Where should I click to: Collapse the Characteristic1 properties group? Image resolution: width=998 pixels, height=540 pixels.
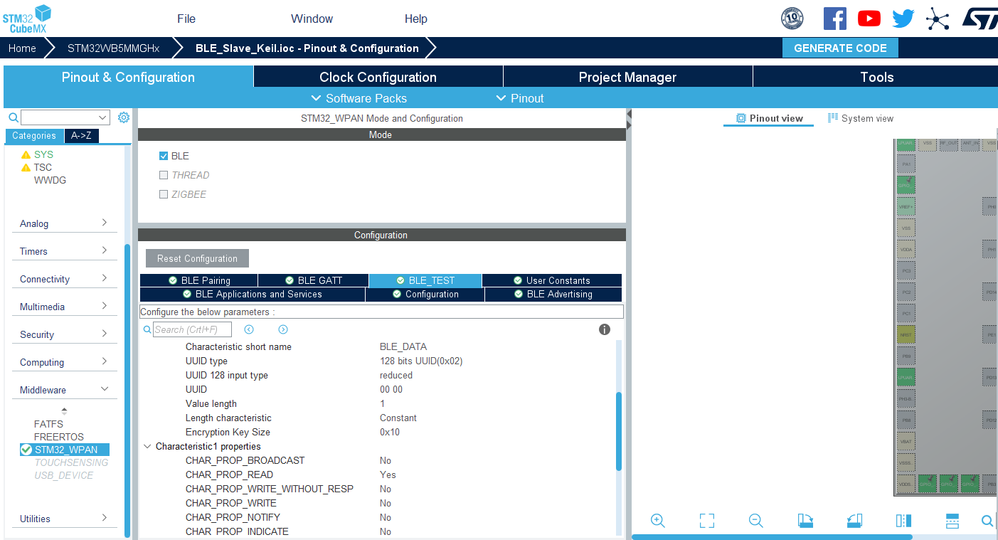[x=148, y=446]
